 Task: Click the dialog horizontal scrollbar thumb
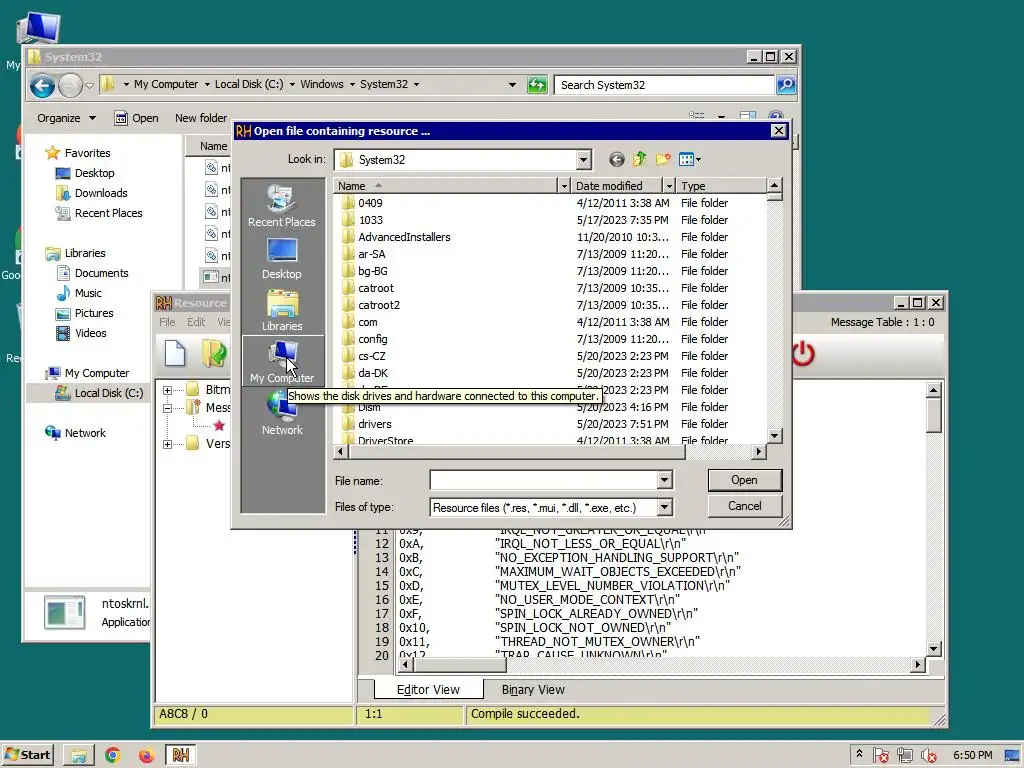click(517, 451)
